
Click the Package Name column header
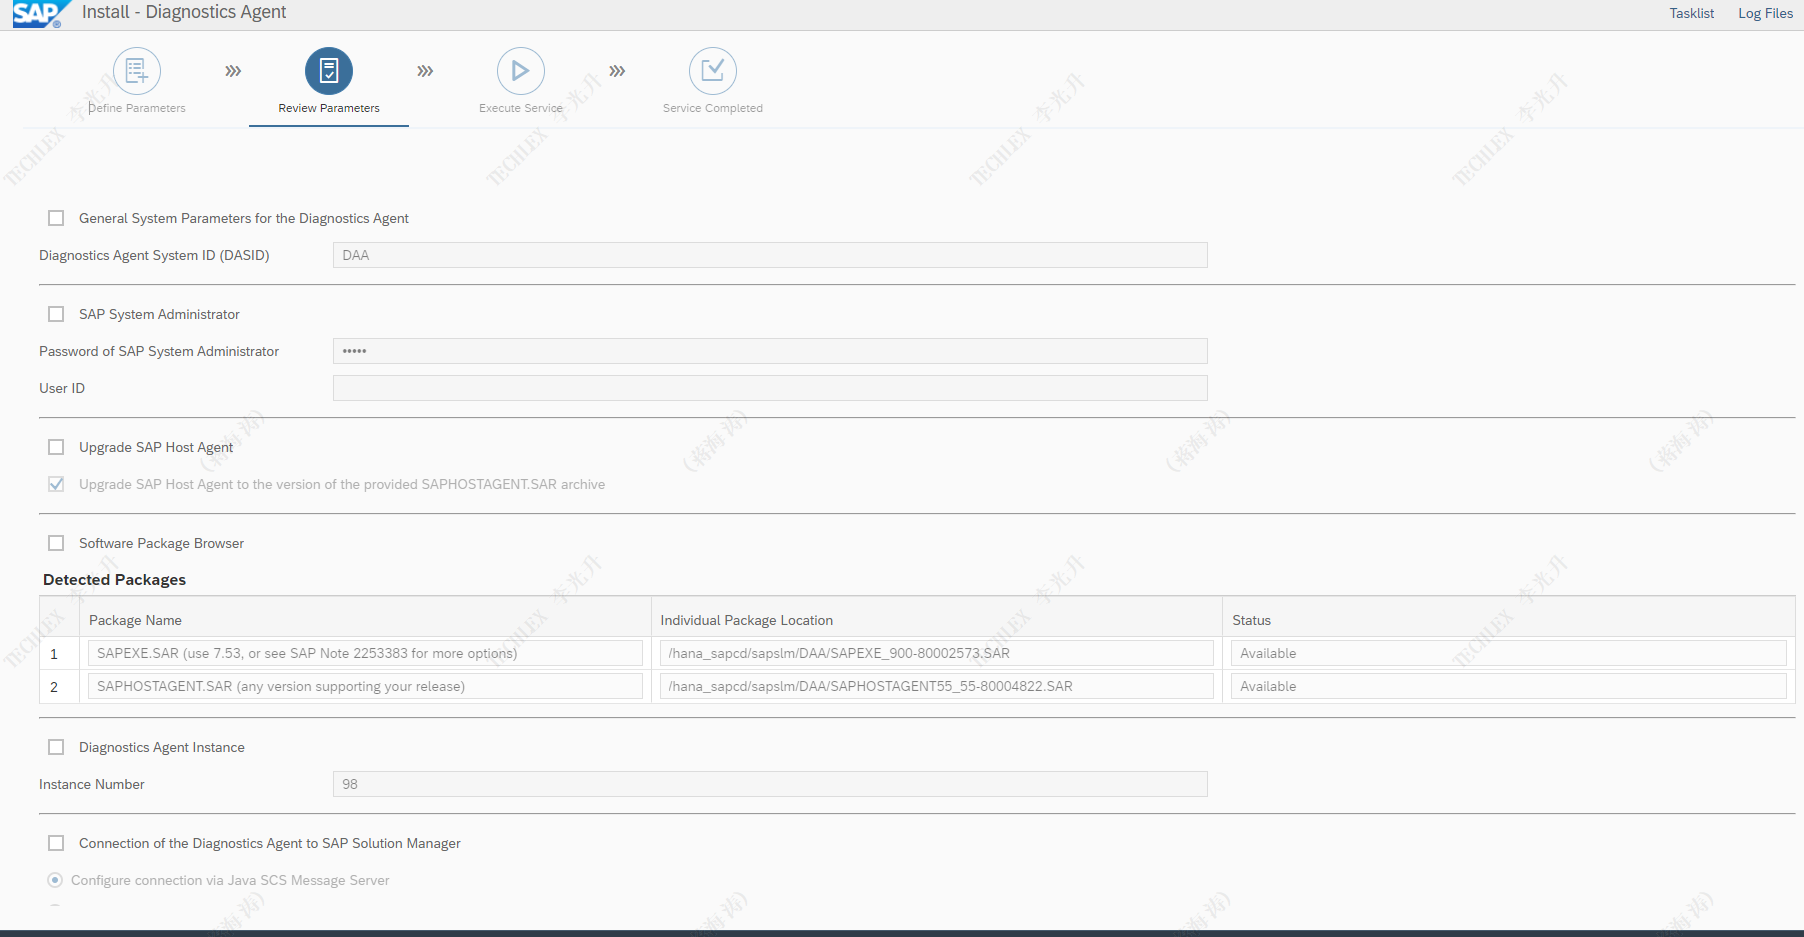[x=135, y=620]
